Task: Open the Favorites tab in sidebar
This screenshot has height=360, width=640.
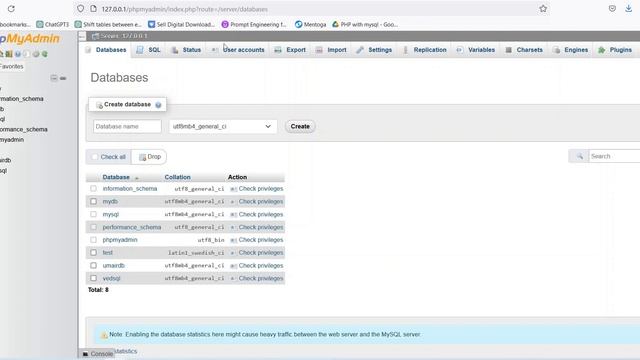Action: point(11,67)
